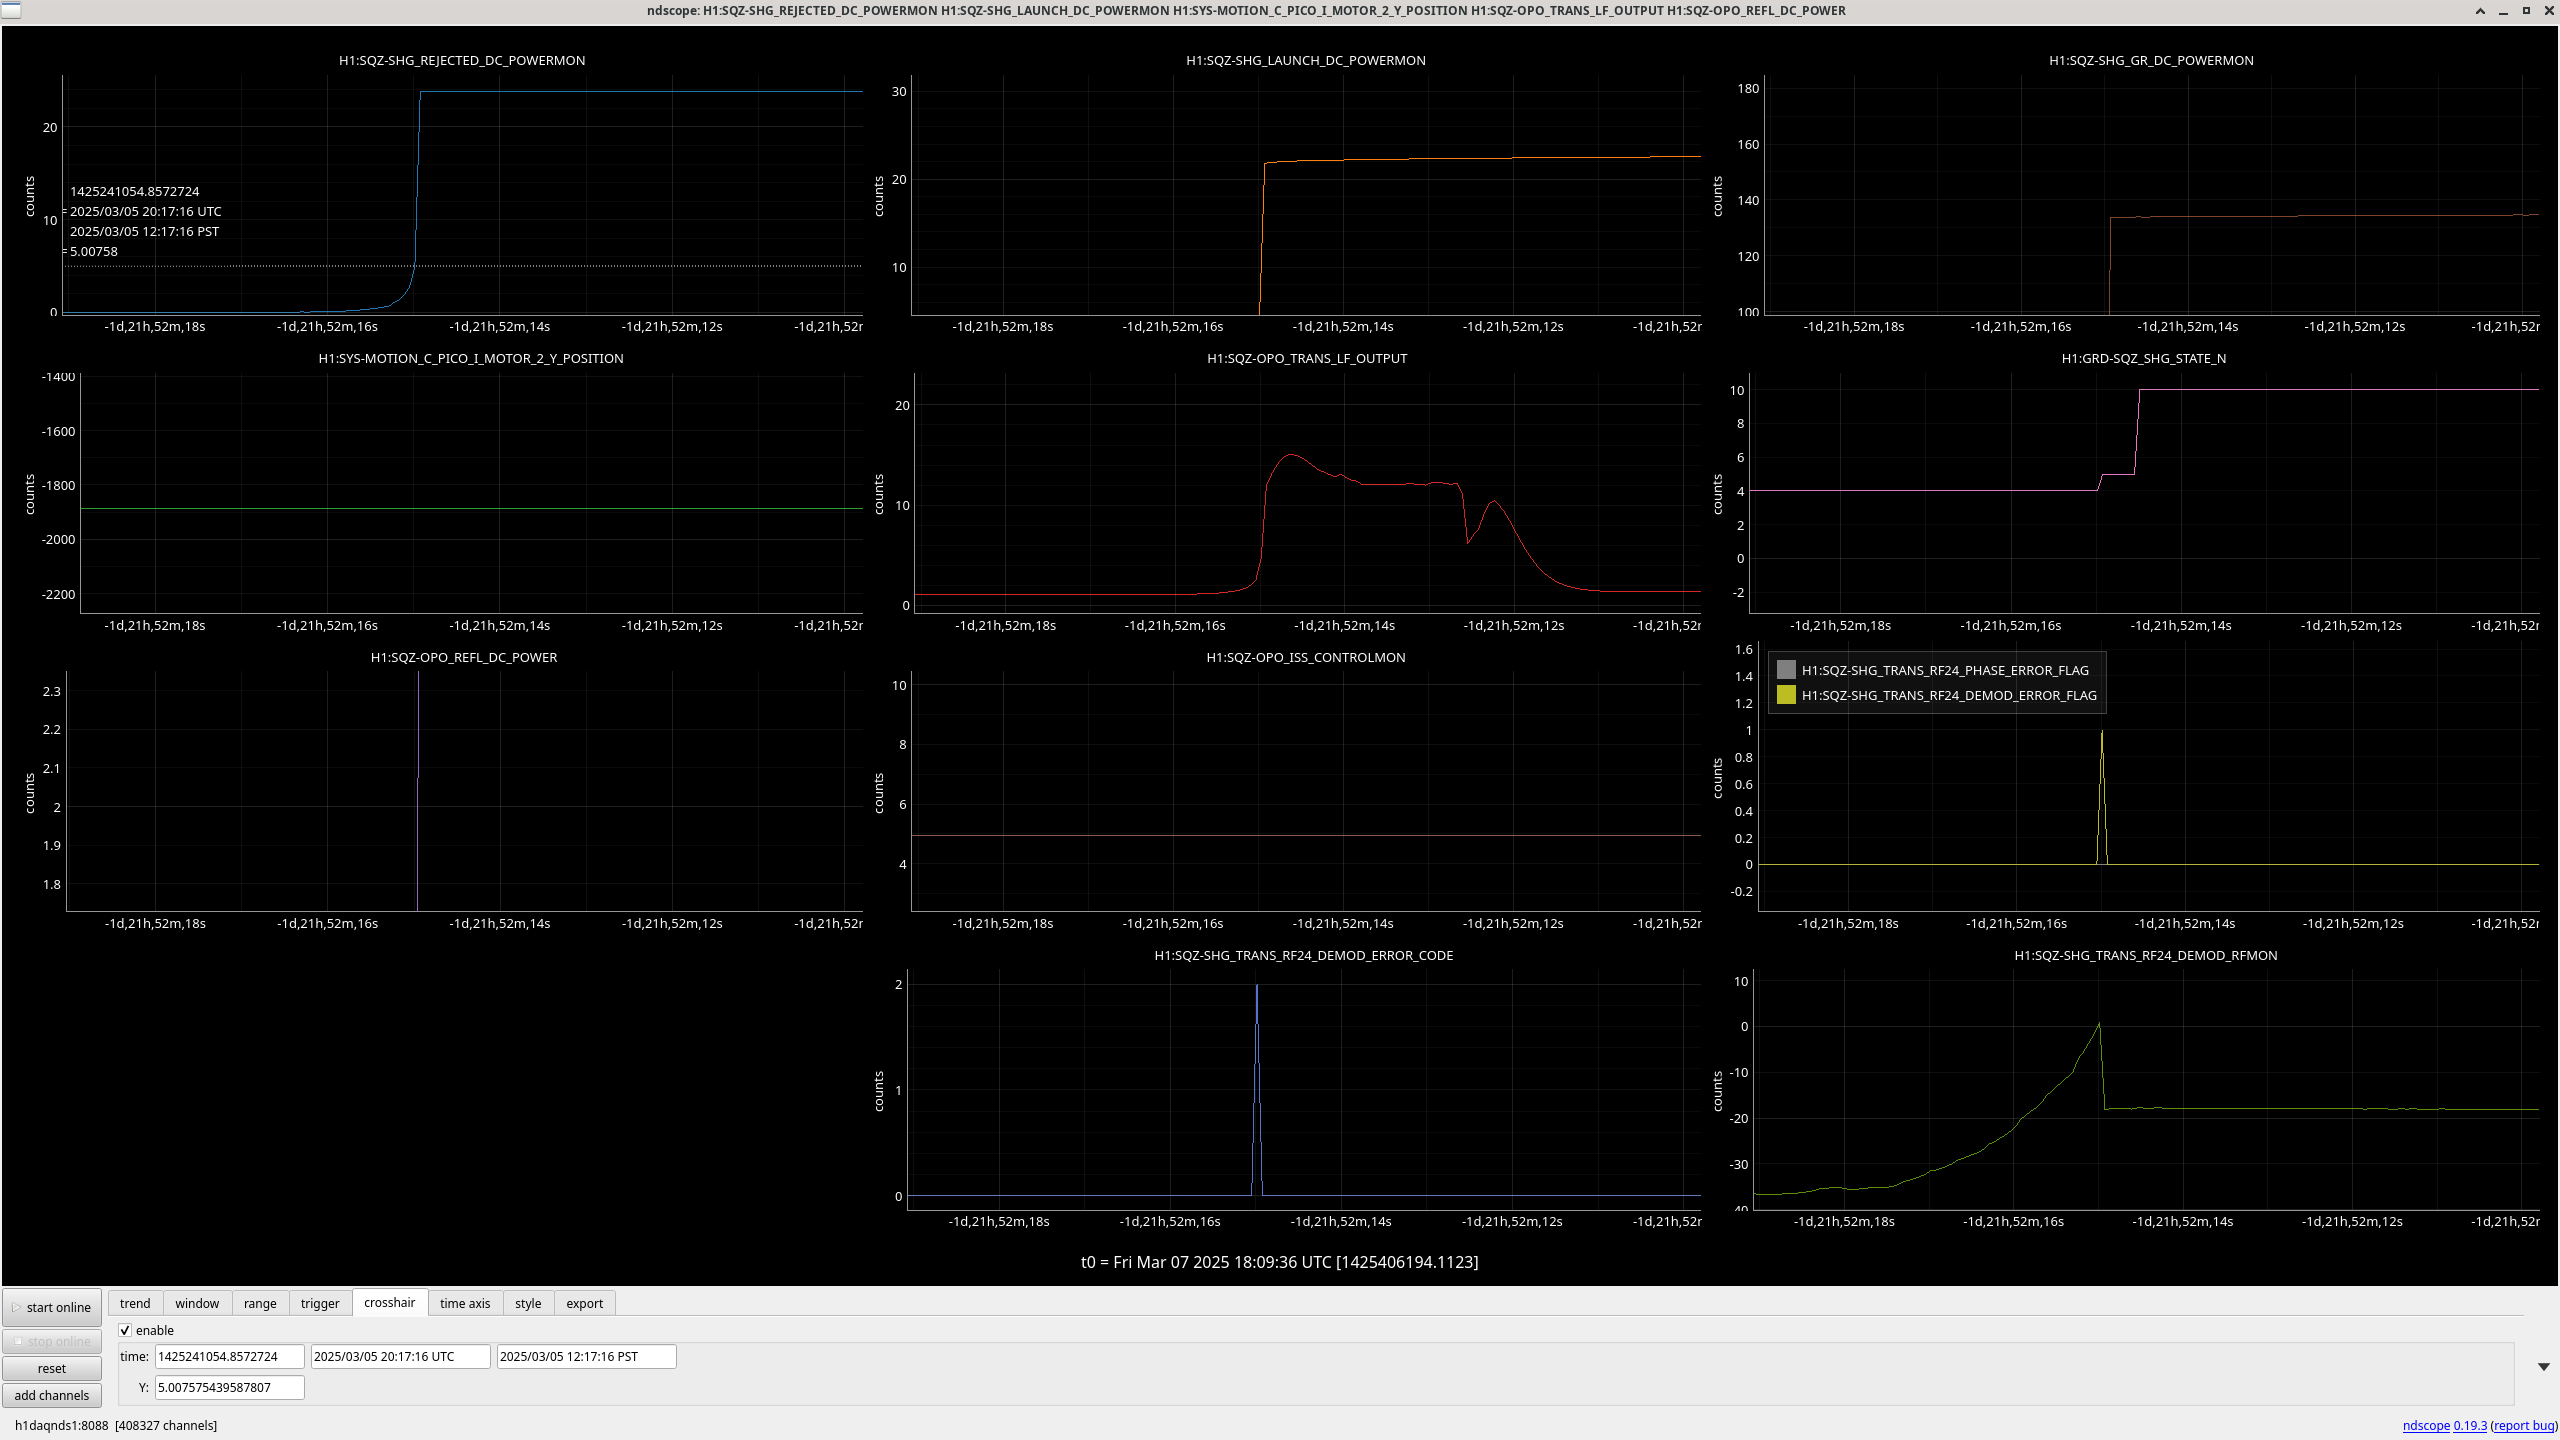
Task: Open the time axis tab
Action: [465, 1303]
